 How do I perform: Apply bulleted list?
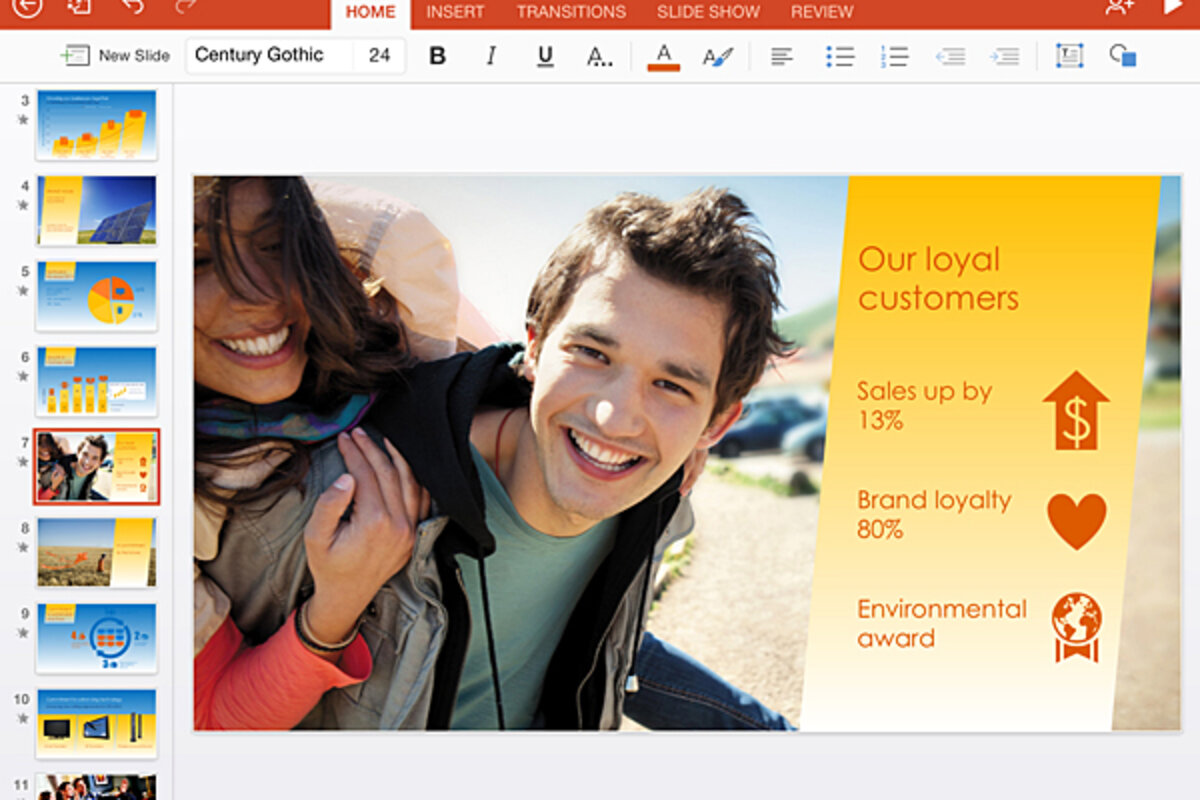click(x=840, y=57)
